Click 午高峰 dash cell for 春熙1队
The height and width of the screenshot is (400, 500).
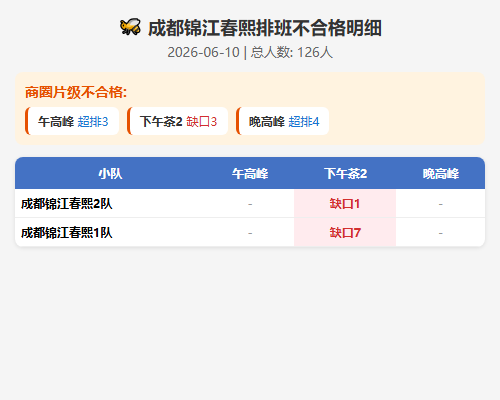[250, 233]
